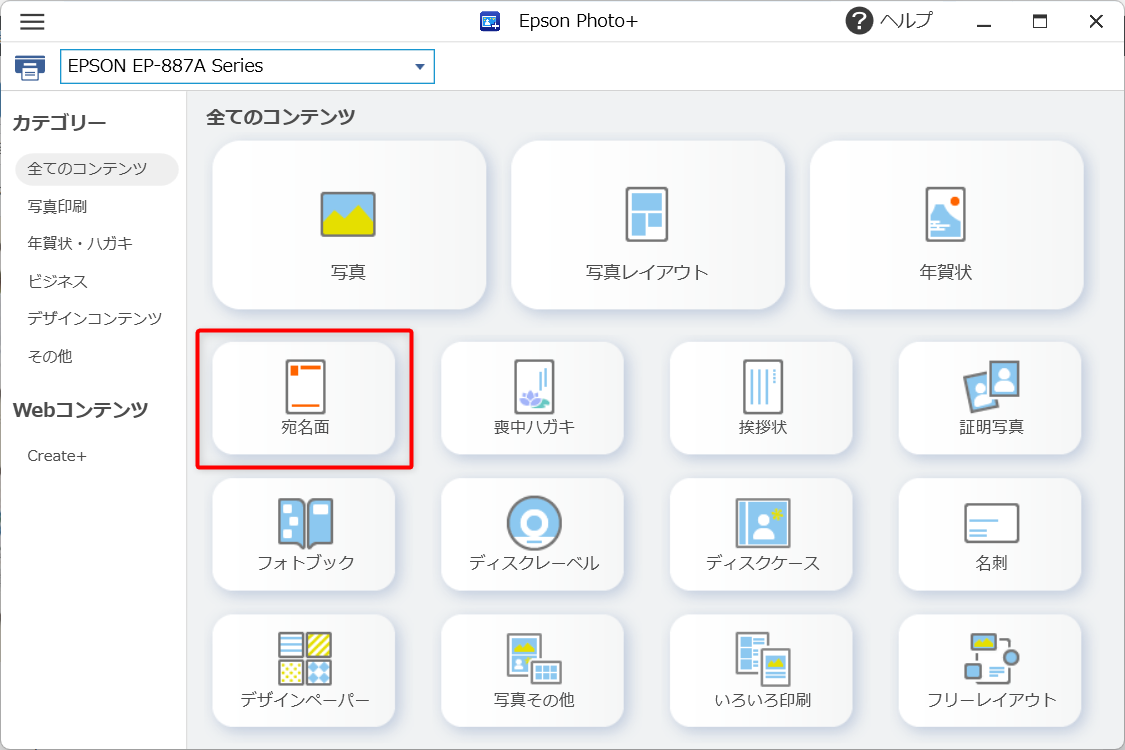
Task: Choose the フォトブック photo book tile
Action: click(304, 534)
